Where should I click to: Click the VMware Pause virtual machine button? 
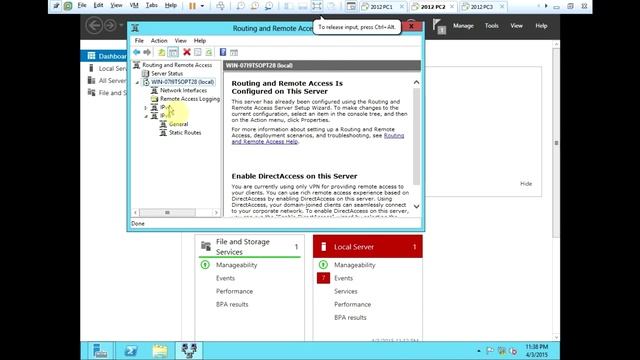pyautogui.click(x=192, y=6)
